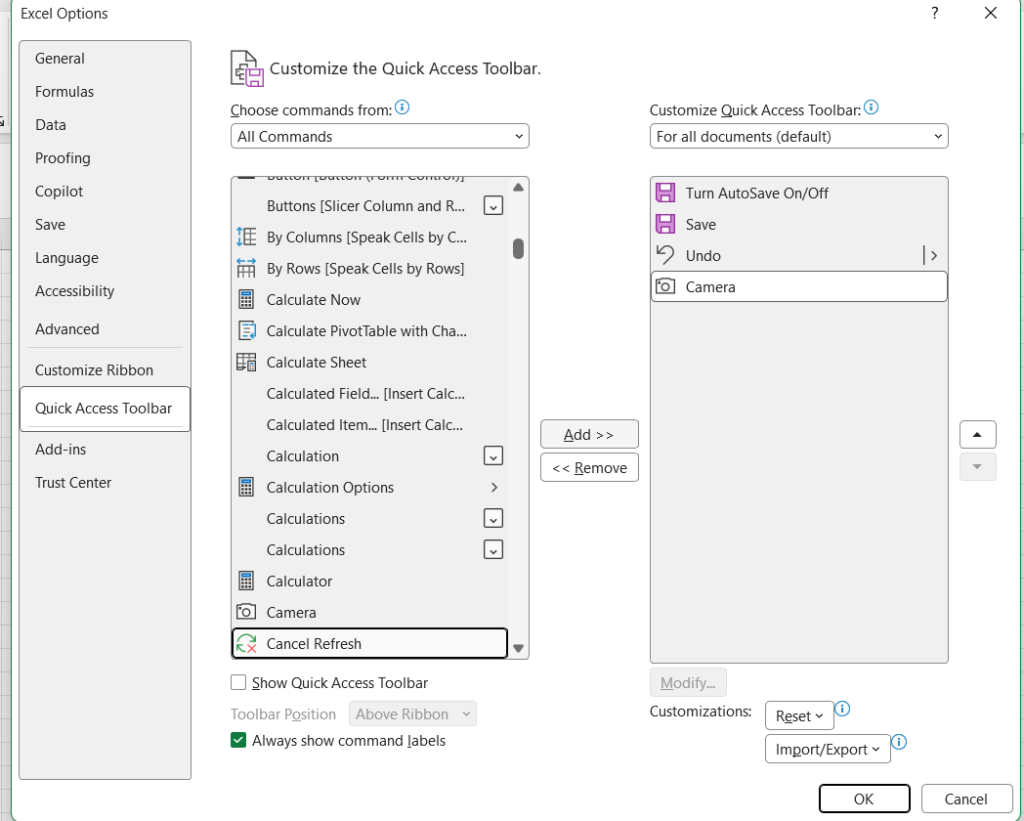This screenshot has width=1024, height=821.
Task: Click the command list scrollbar thumb
Action: tap(519, 249)
